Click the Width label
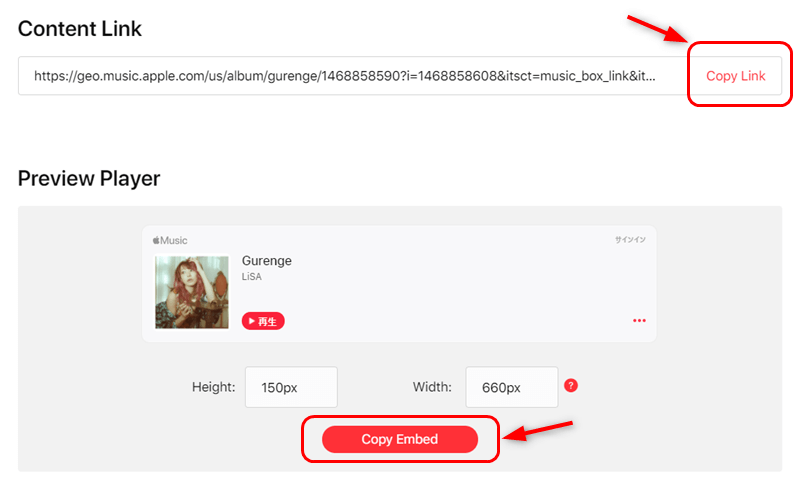The image size is (800, 488). [x=432, y=387]
